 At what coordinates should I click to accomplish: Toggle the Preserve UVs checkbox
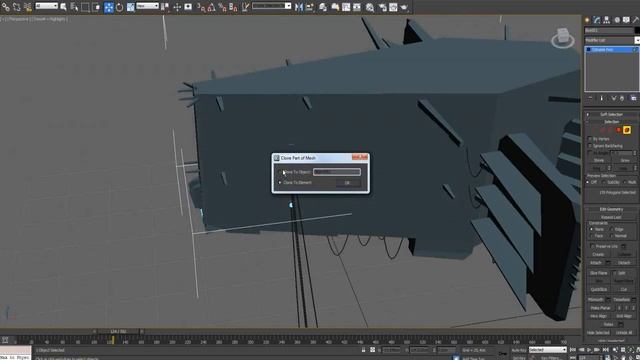[592, 247]
